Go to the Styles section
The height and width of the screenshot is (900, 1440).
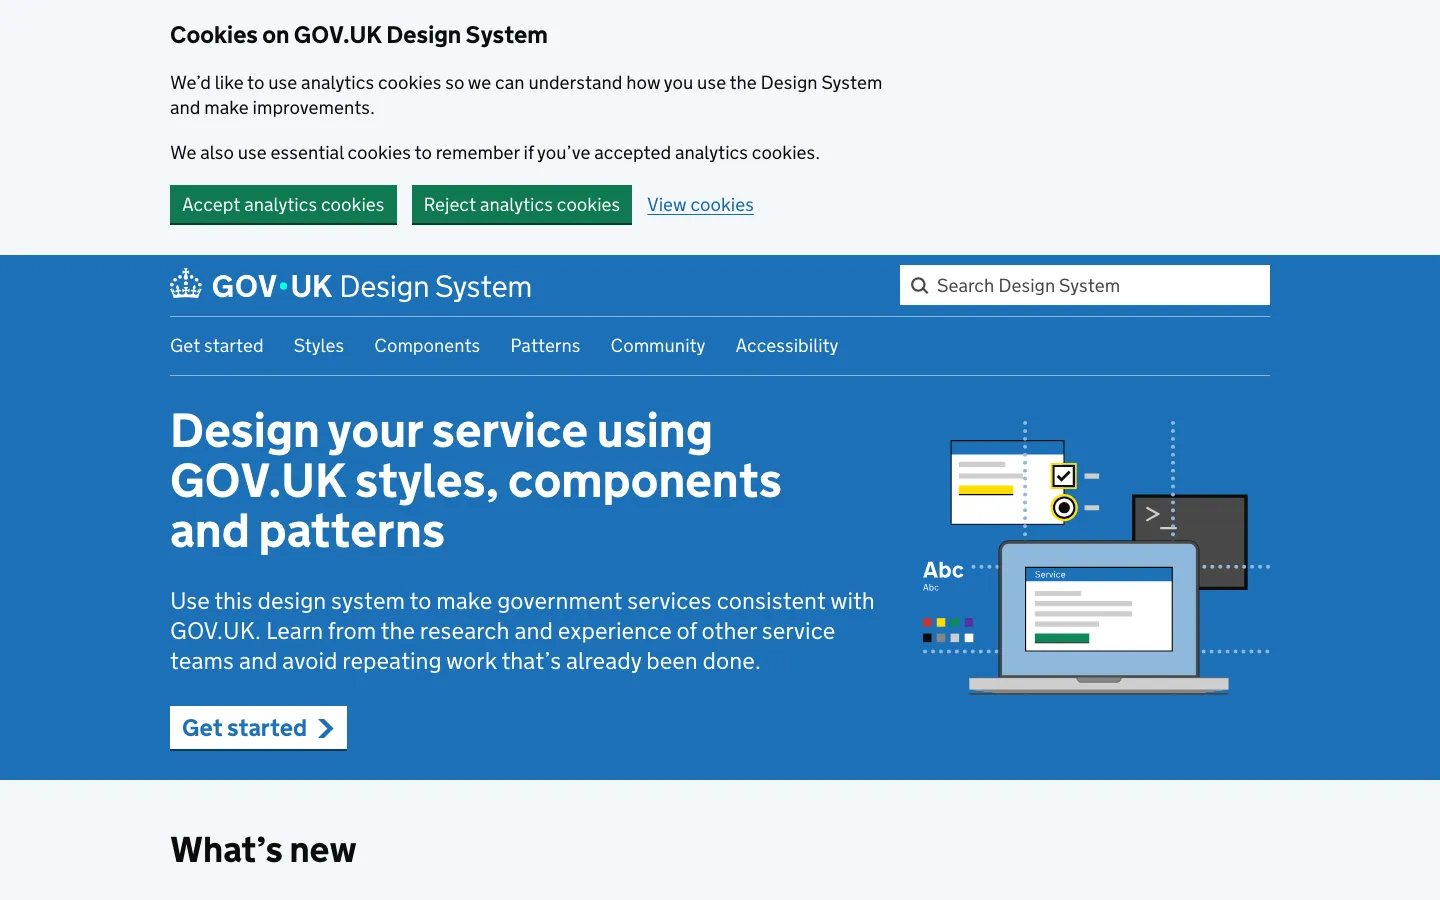319,346
